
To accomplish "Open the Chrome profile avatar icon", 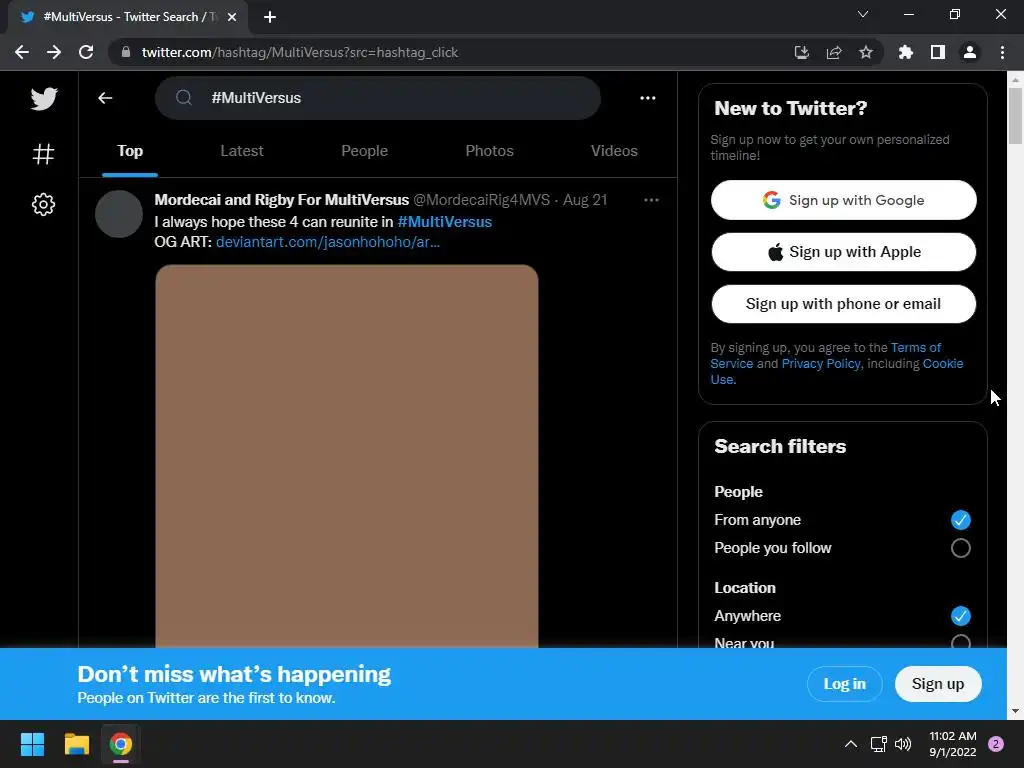I will [970, 52].
